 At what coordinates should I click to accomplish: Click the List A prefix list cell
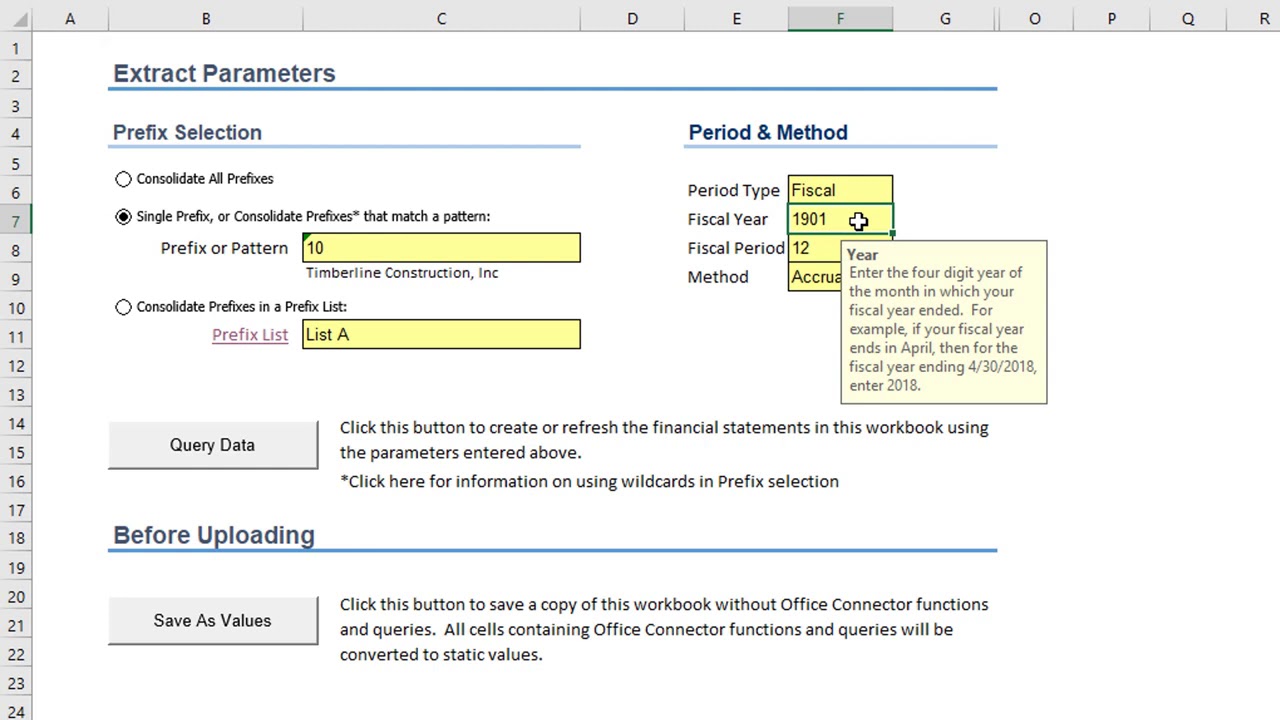[441, 335]
